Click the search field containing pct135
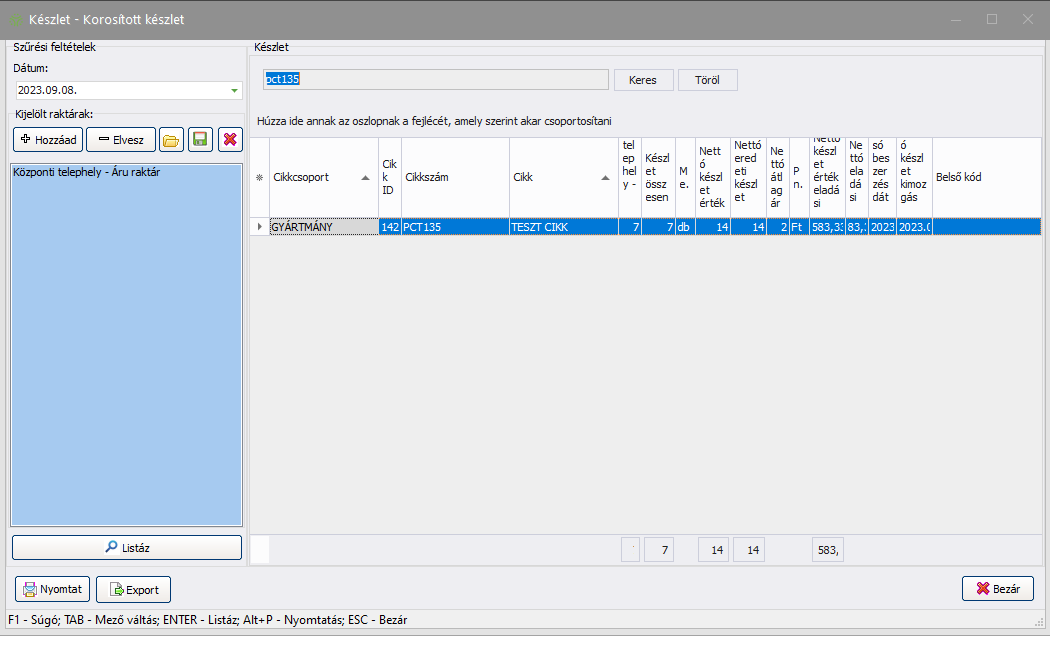This screenshot has width=1050, height=645. tap(434, 80)
